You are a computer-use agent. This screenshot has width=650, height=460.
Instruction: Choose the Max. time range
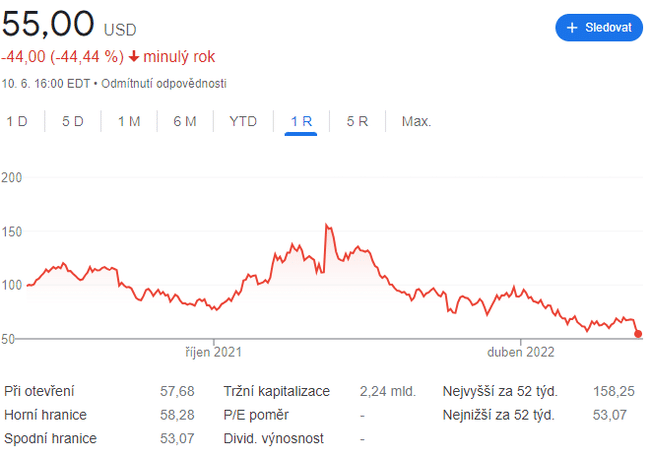pos(416,122)
